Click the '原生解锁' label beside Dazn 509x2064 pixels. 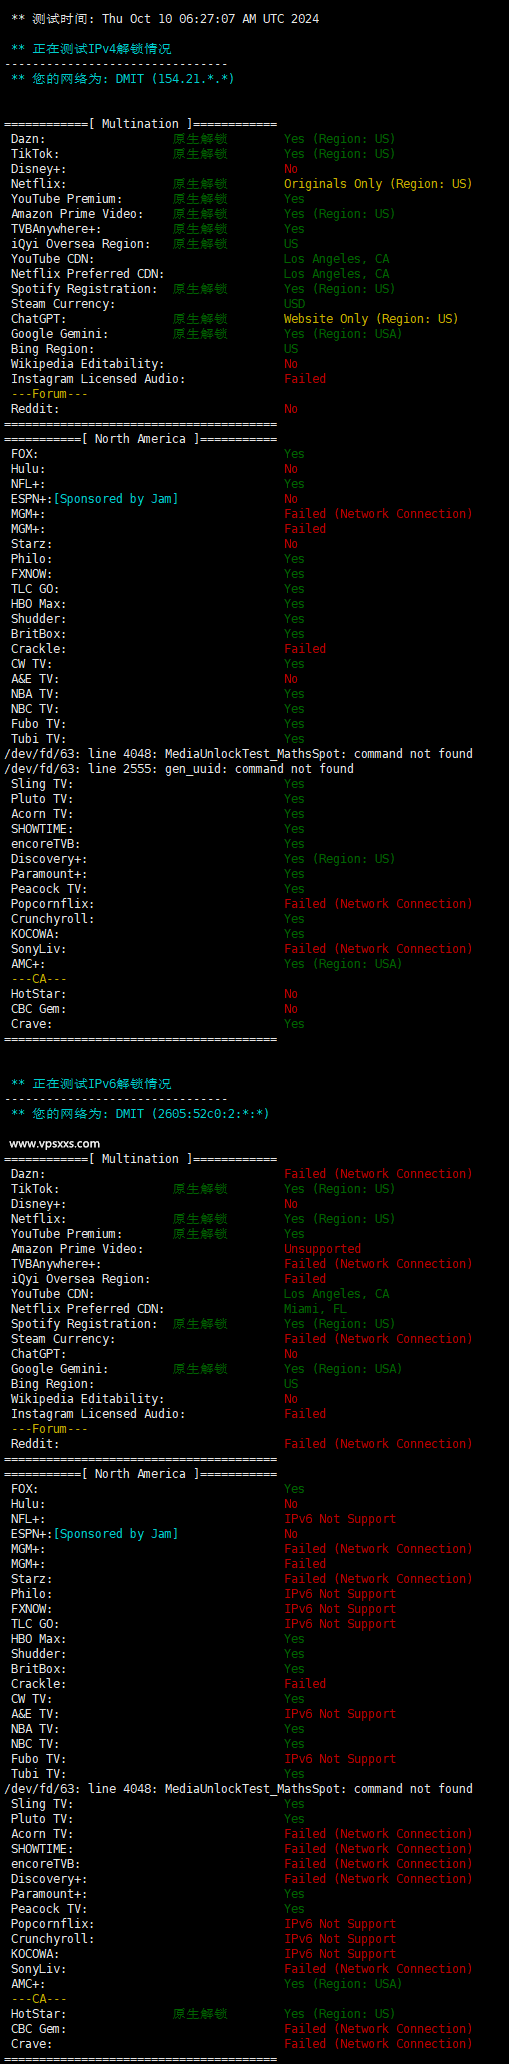click(x=200, y=139)
